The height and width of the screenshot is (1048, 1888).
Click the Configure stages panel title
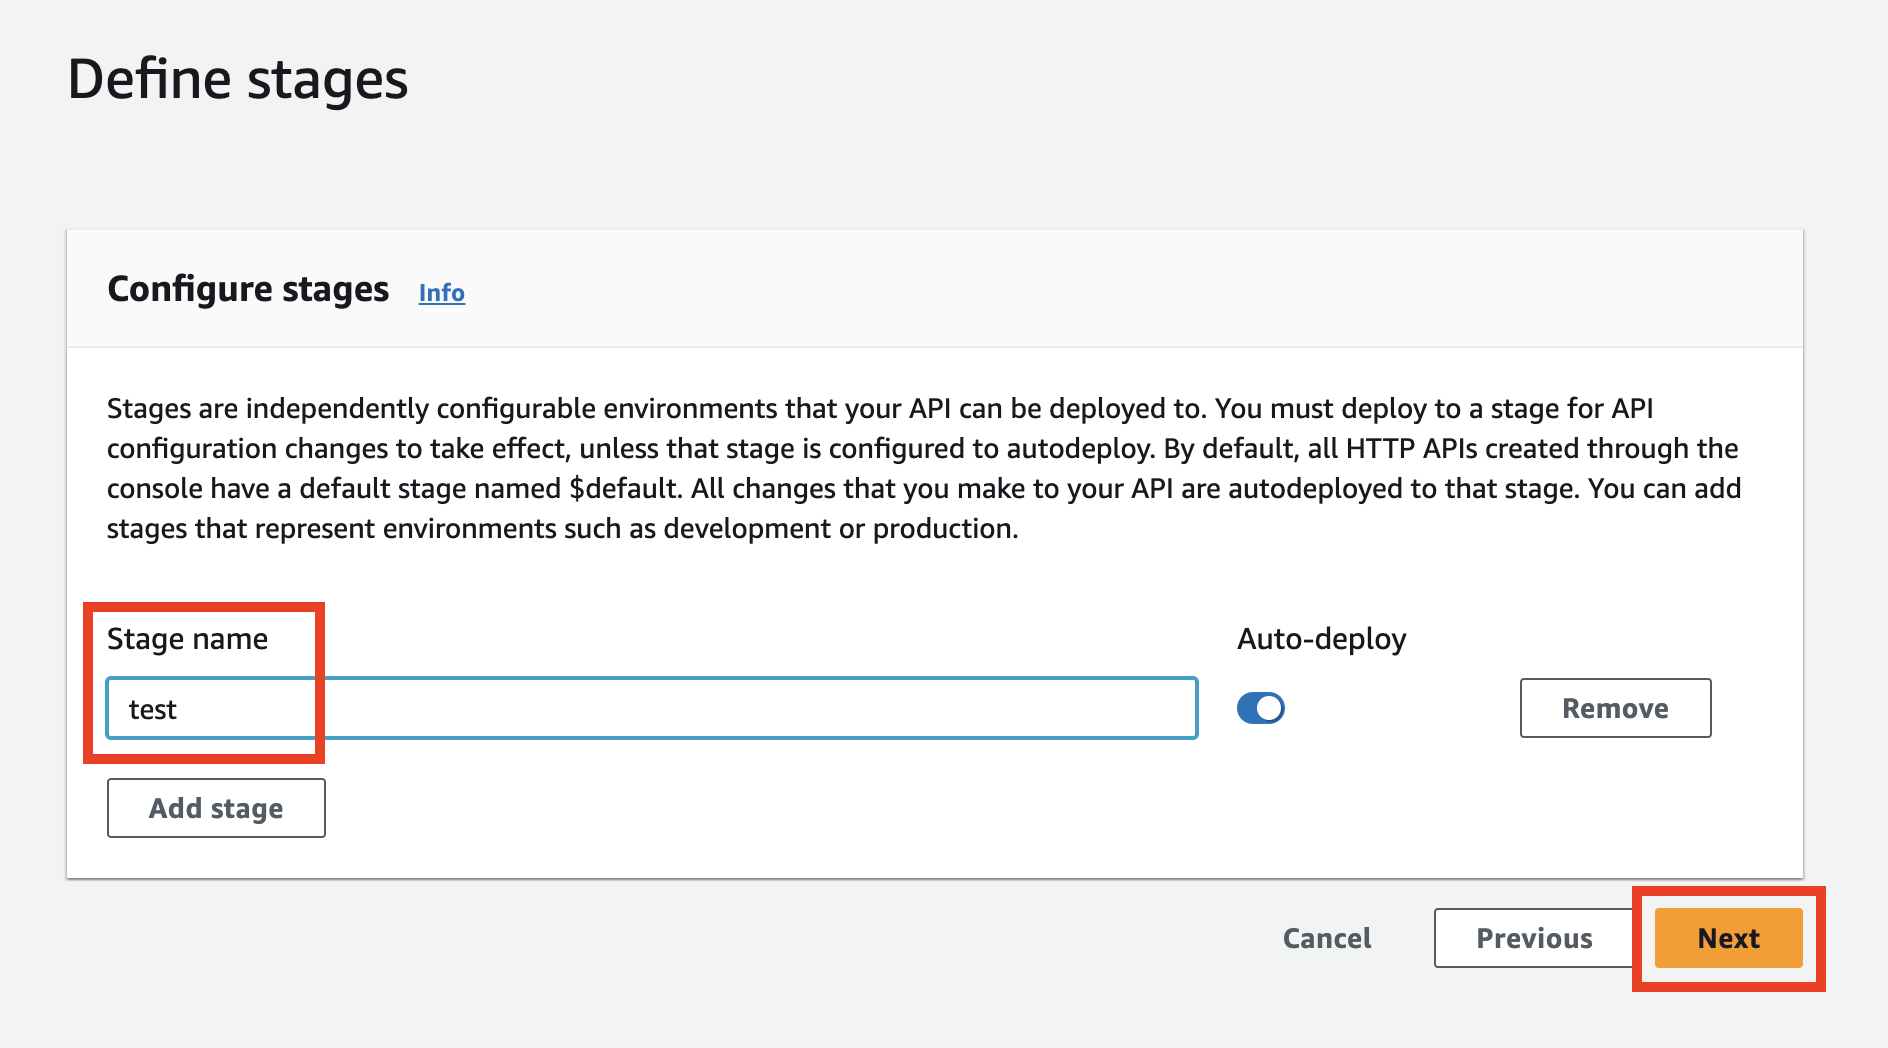[x=248, y=289]
